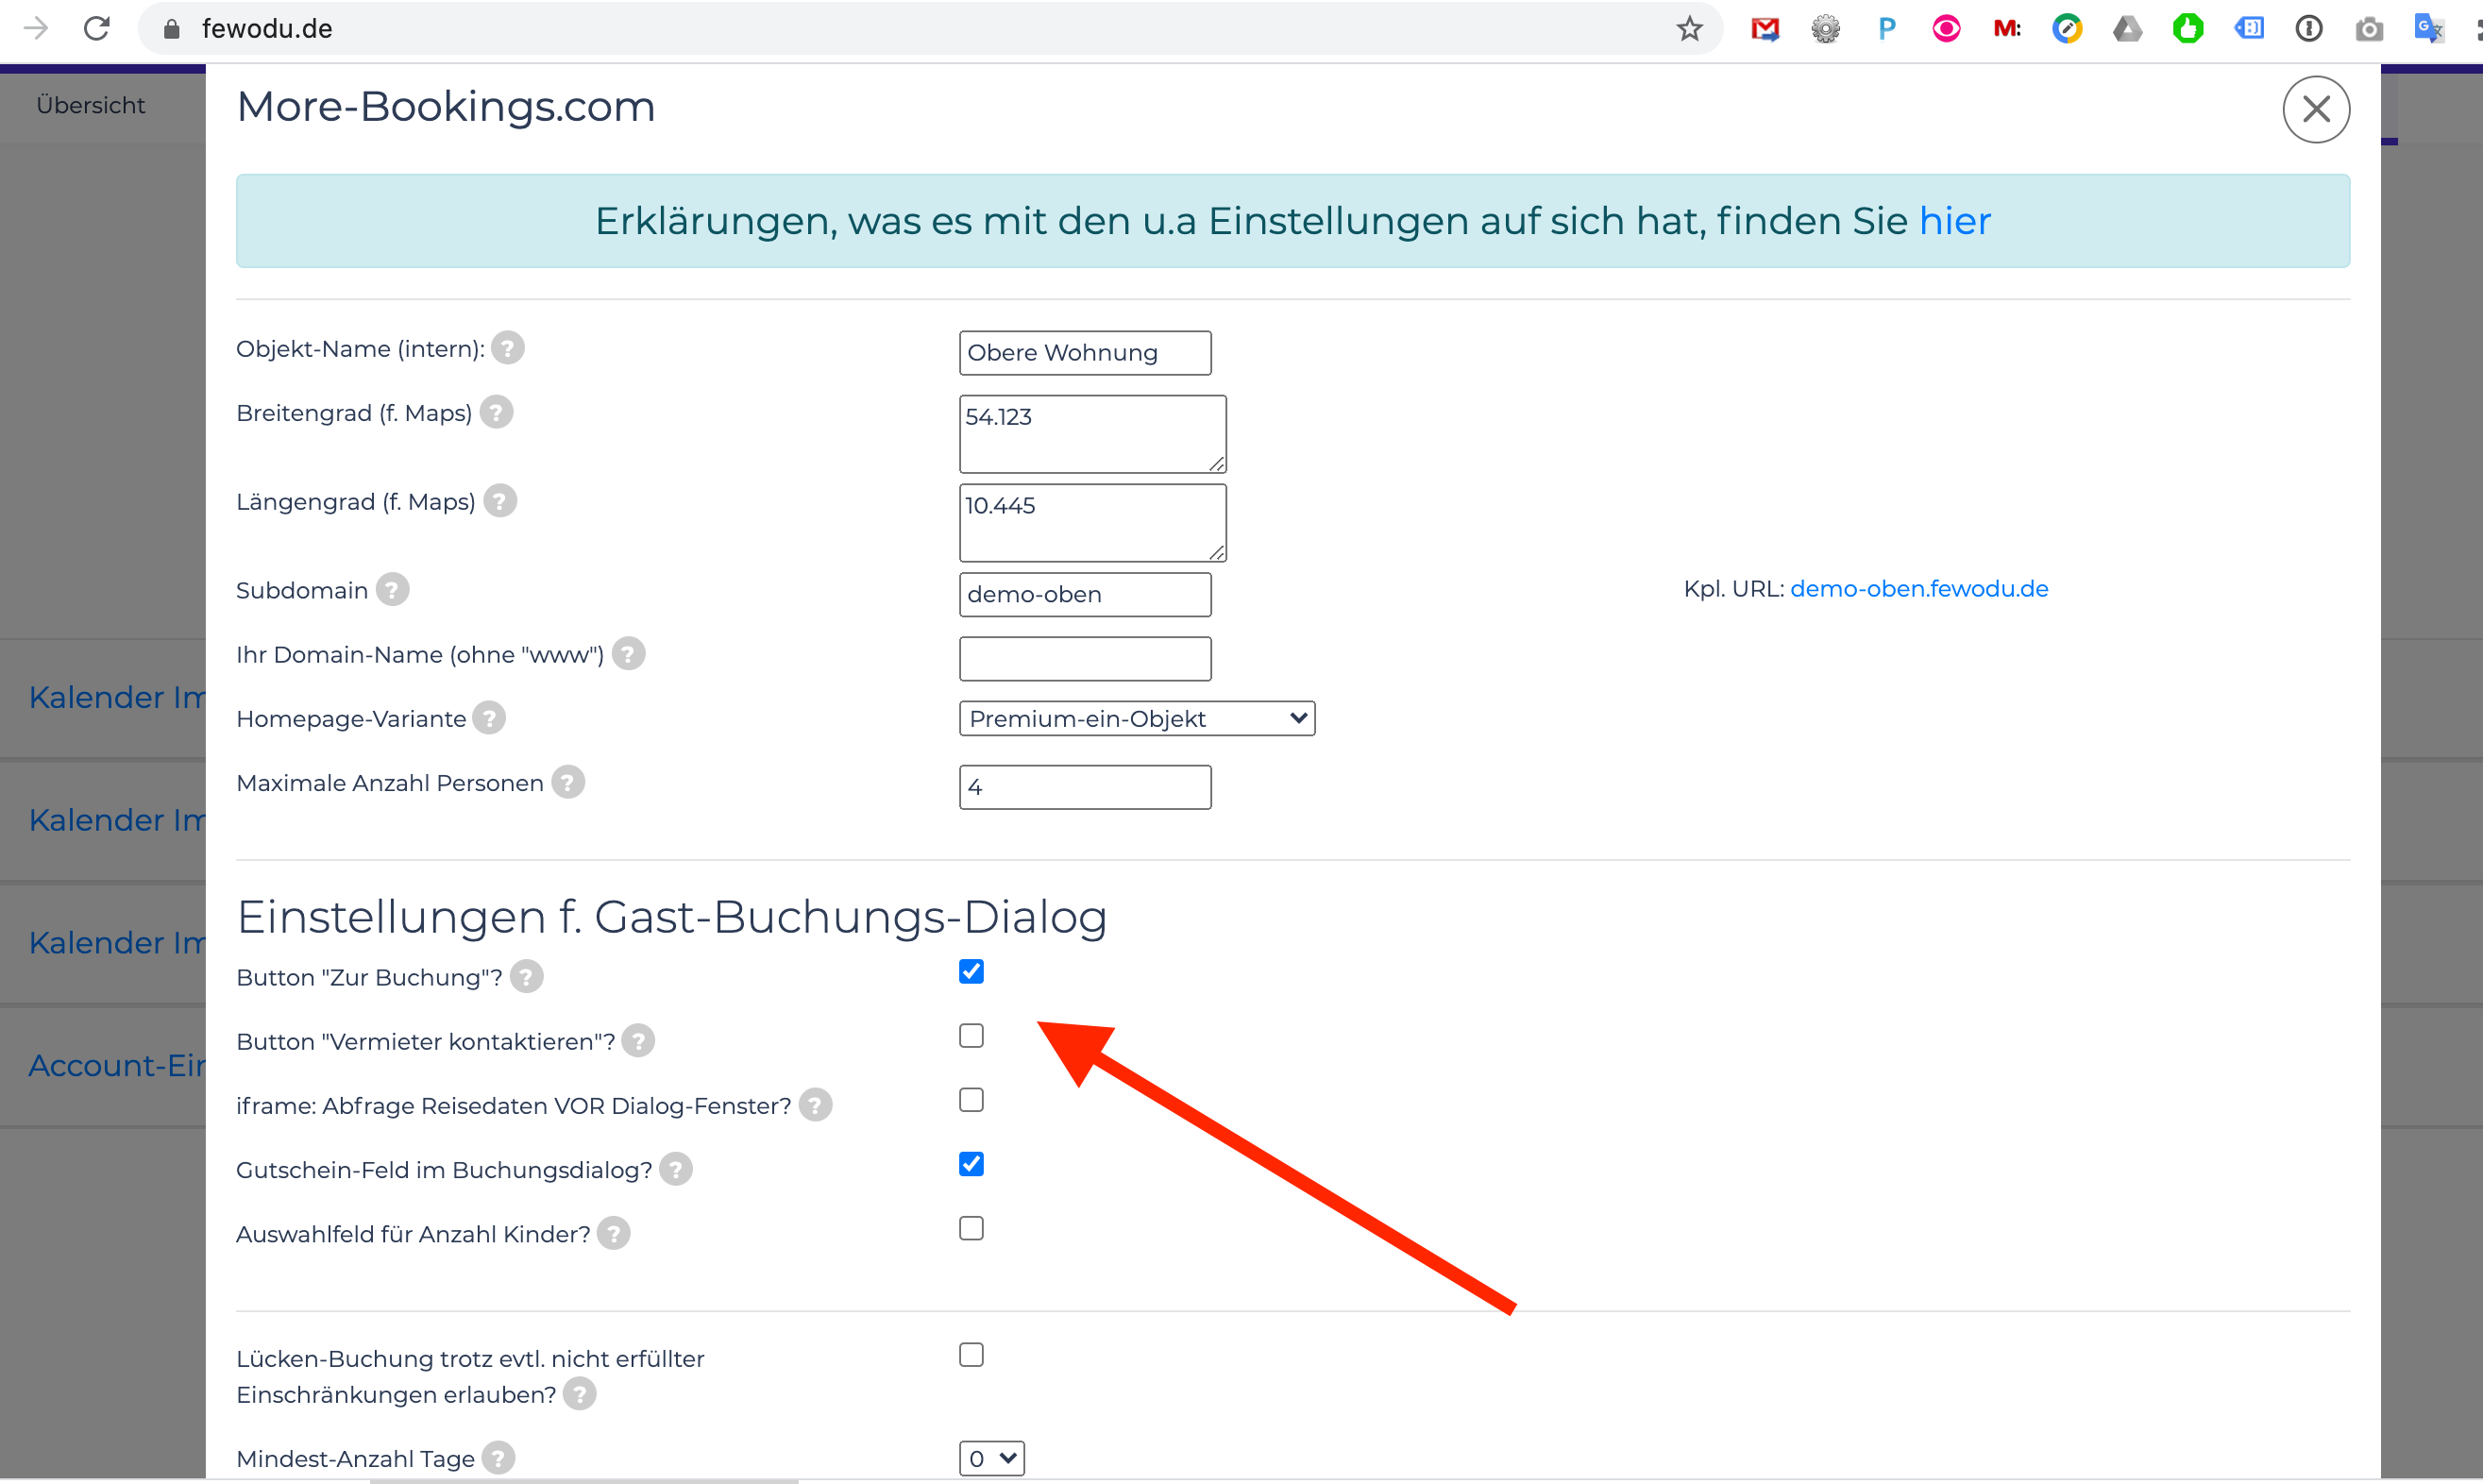Click the camera screenshot extension icon

click(x=2368, y=29)
